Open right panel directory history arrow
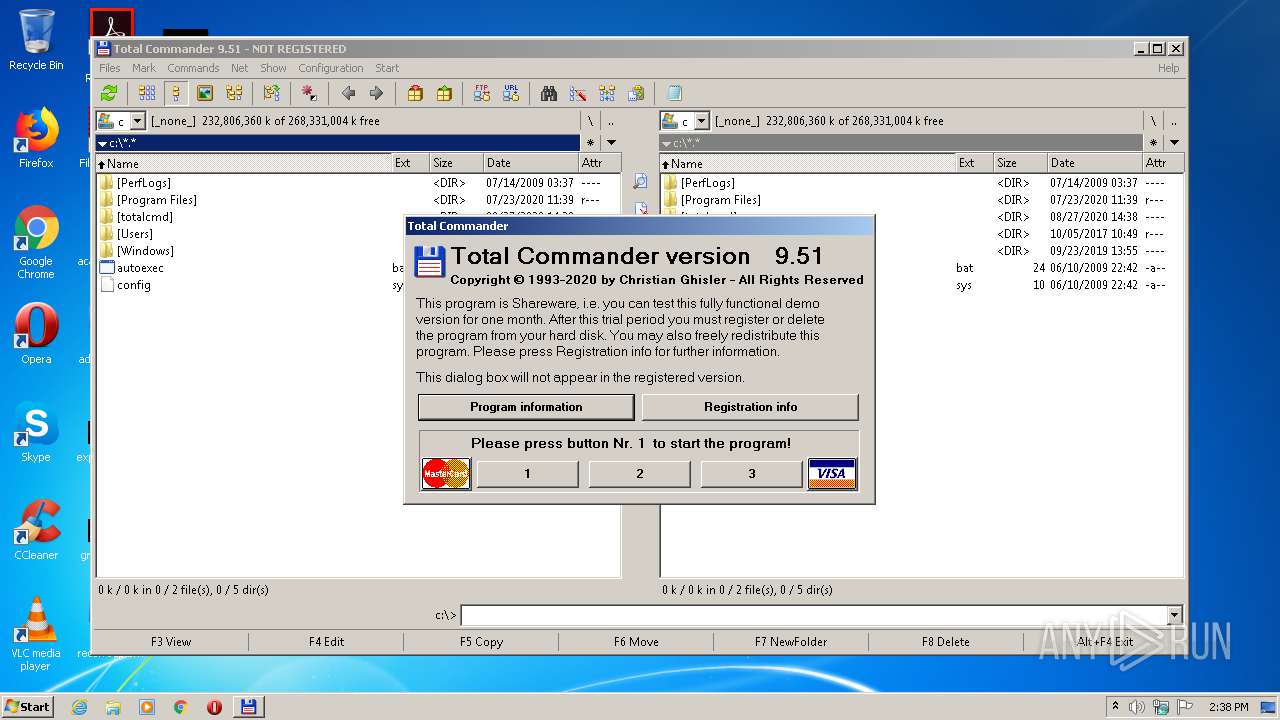1280x720 pixels. tap(1174, 143)
